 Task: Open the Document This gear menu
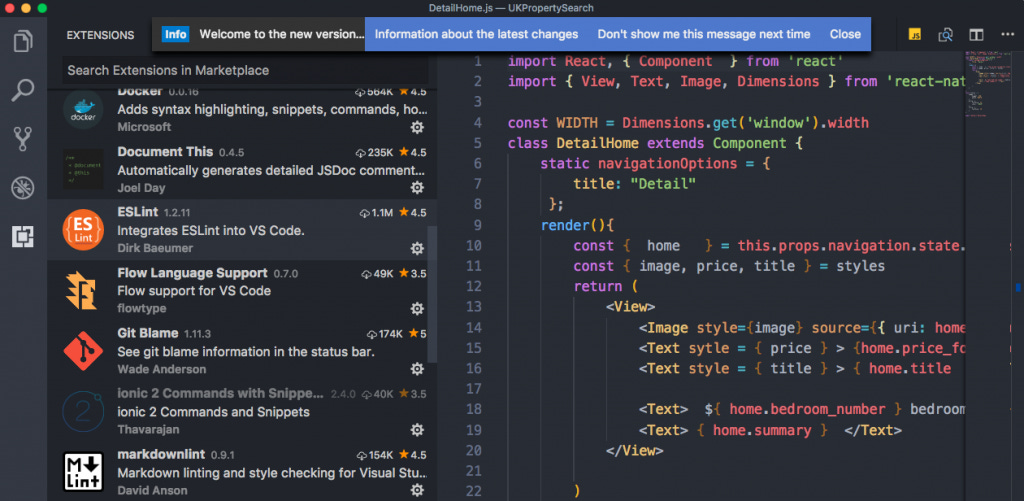(x=417, y=187)
